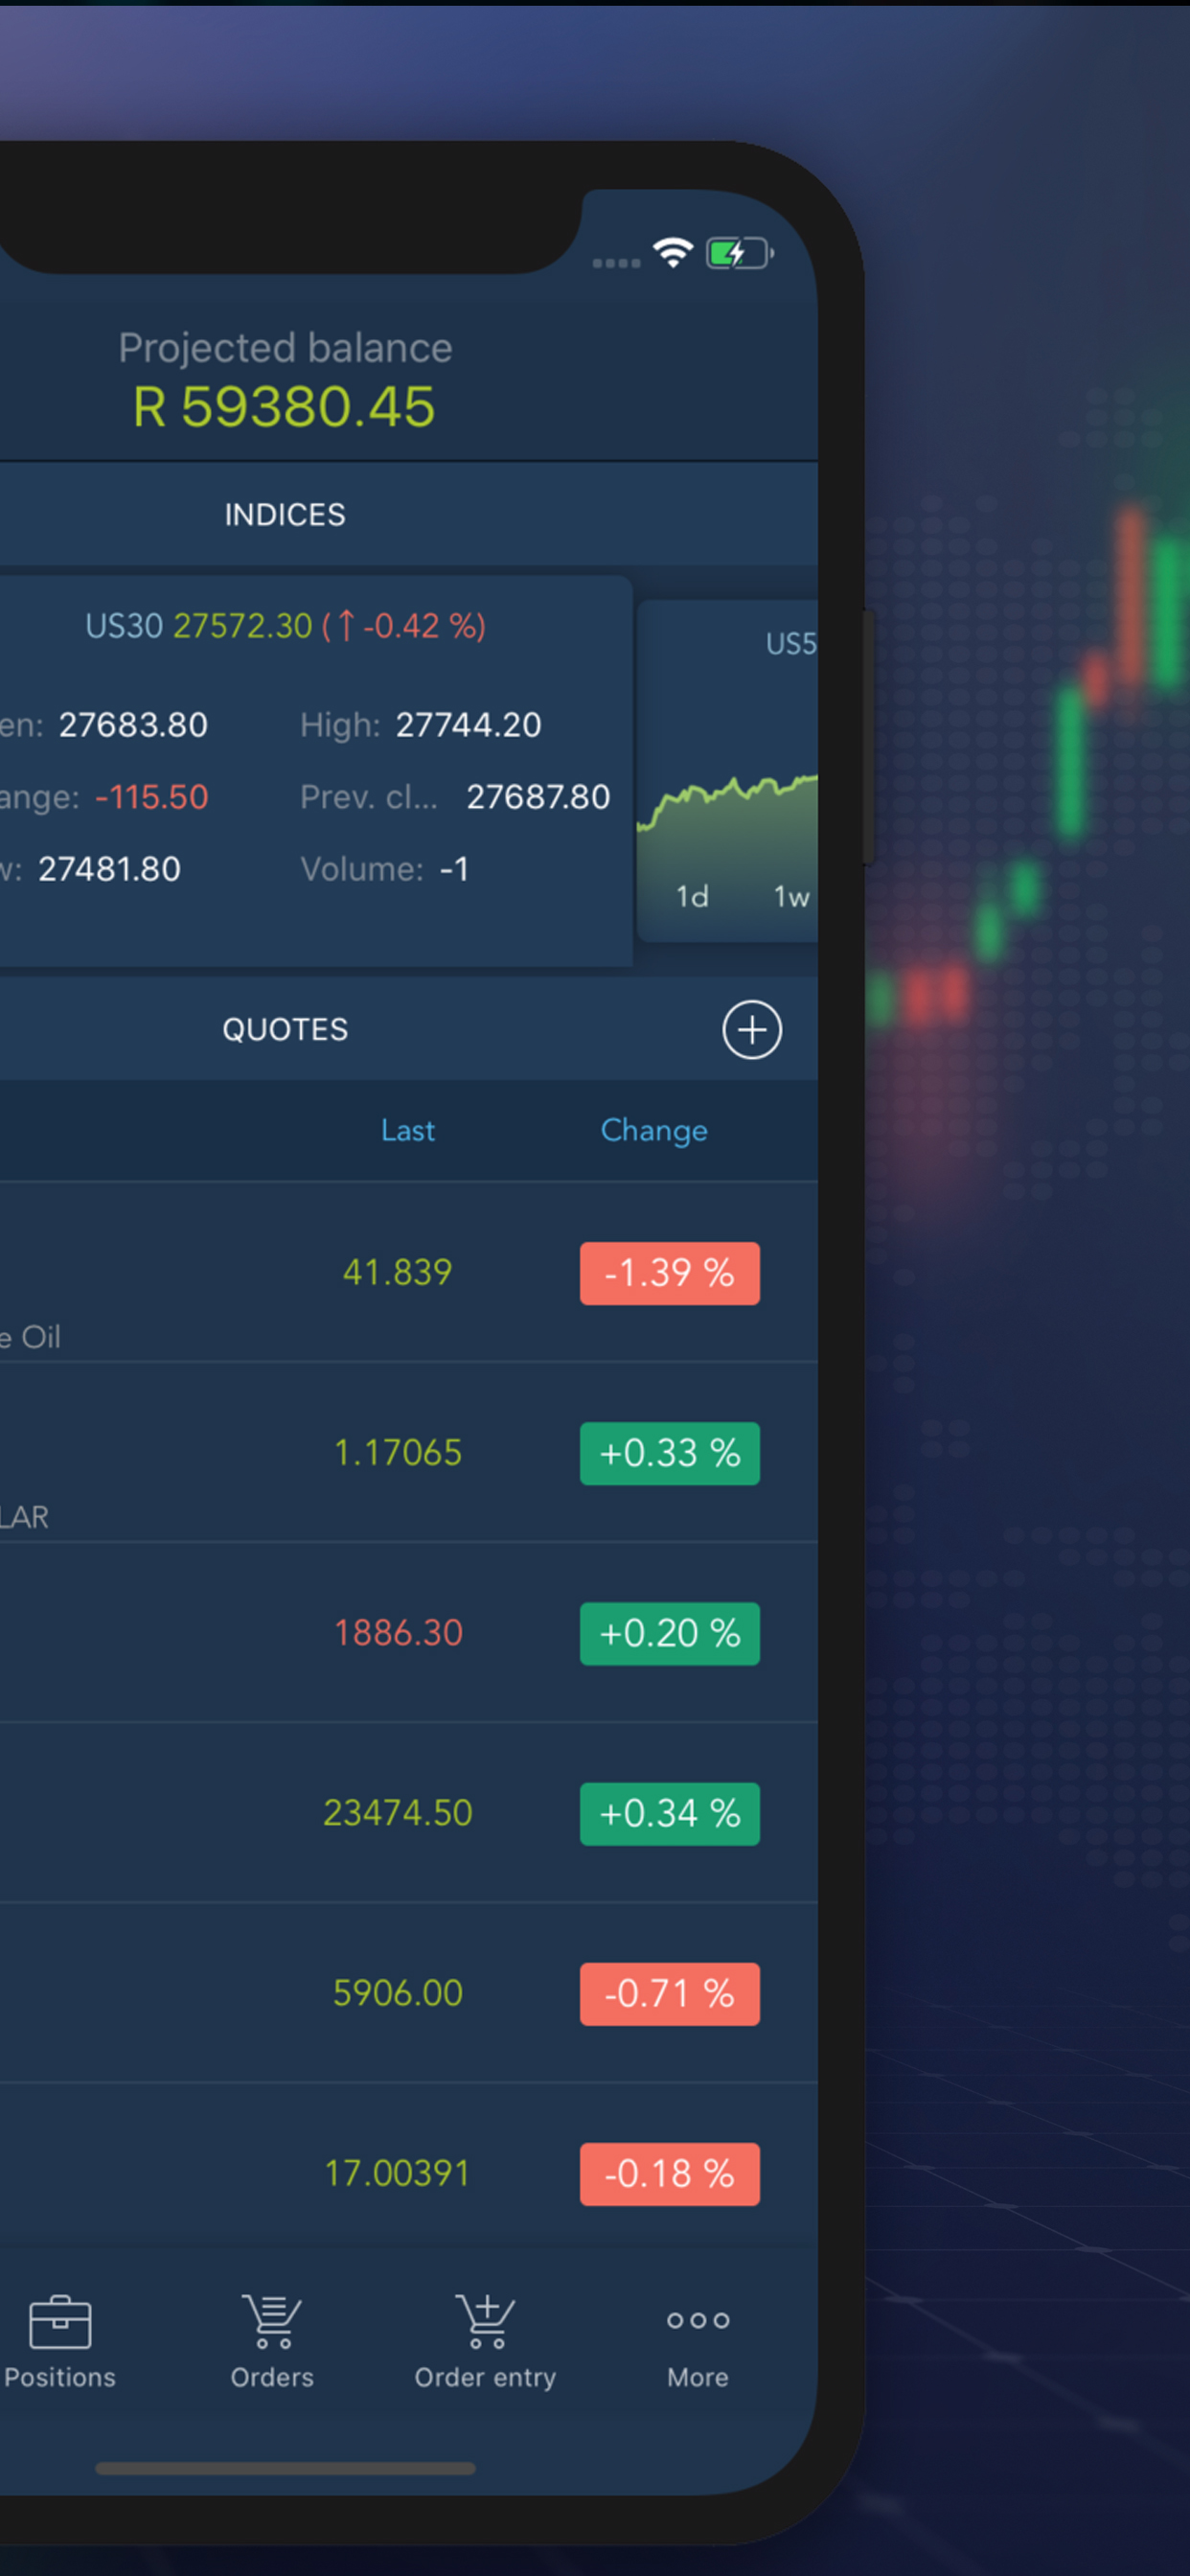This screenshot has height=2576, width=1190.
Task: Tap the INDICES section header
Action: pos(285,514)
